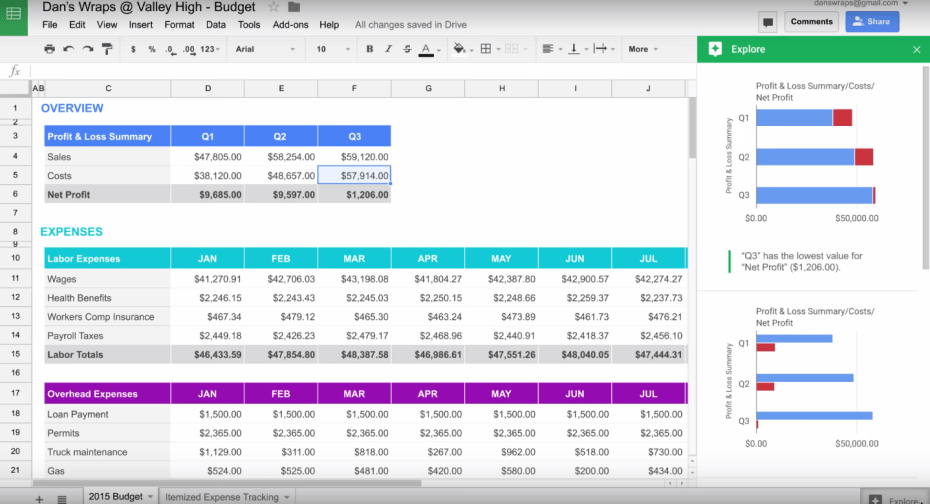Open the 123 number formats dropdown
930x504 pixels.
pyautogui.click(x=210, y=49)
